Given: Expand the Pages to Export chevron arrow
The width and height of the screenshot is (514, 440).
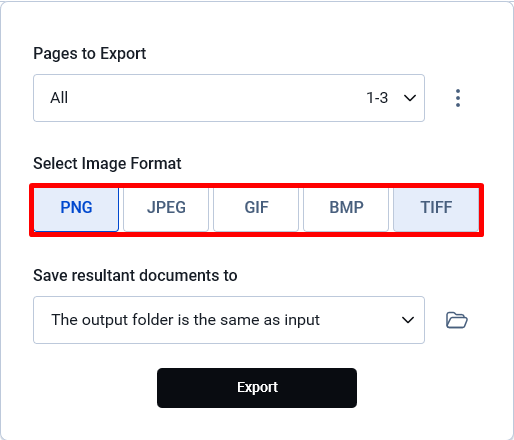Looking at the screenshot, I should tap(410, 98).
